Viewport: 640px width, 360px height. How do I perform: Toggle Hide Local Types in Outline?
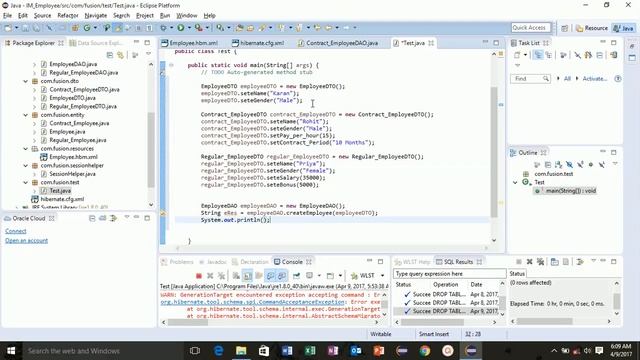point(602,165)
